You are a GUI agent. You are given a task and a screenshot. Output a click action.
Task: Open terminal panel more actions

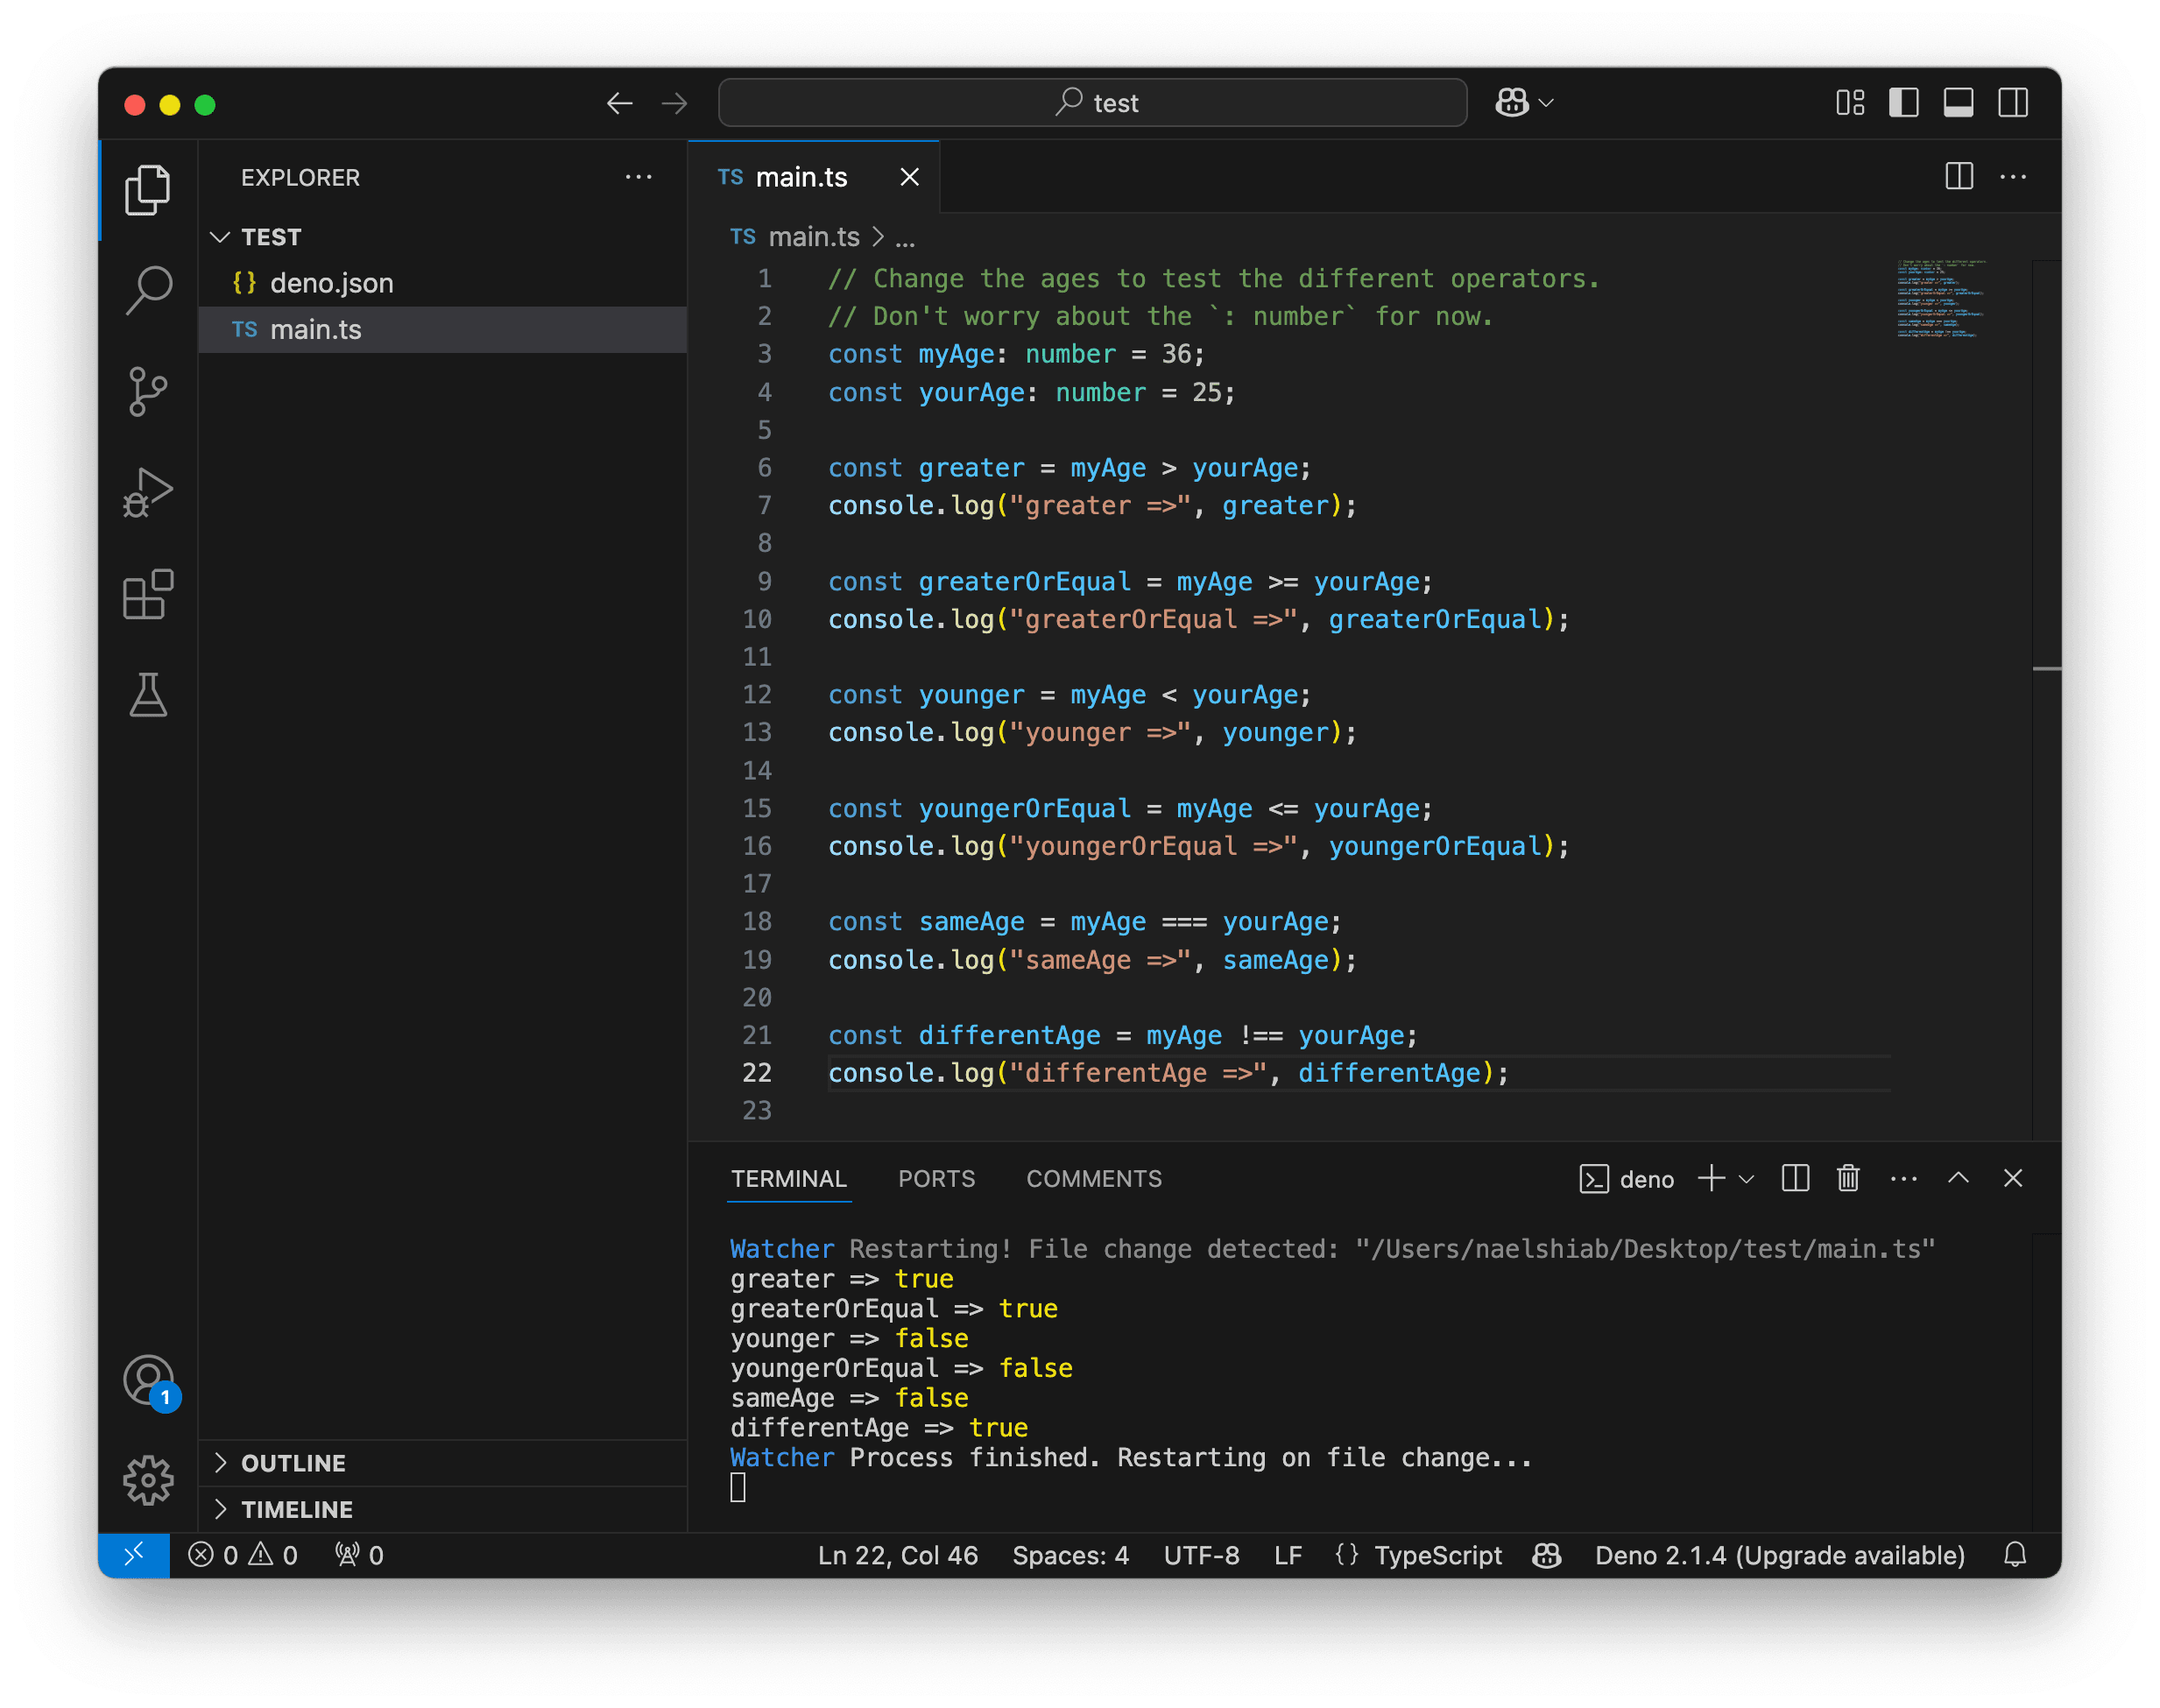1903,1178
